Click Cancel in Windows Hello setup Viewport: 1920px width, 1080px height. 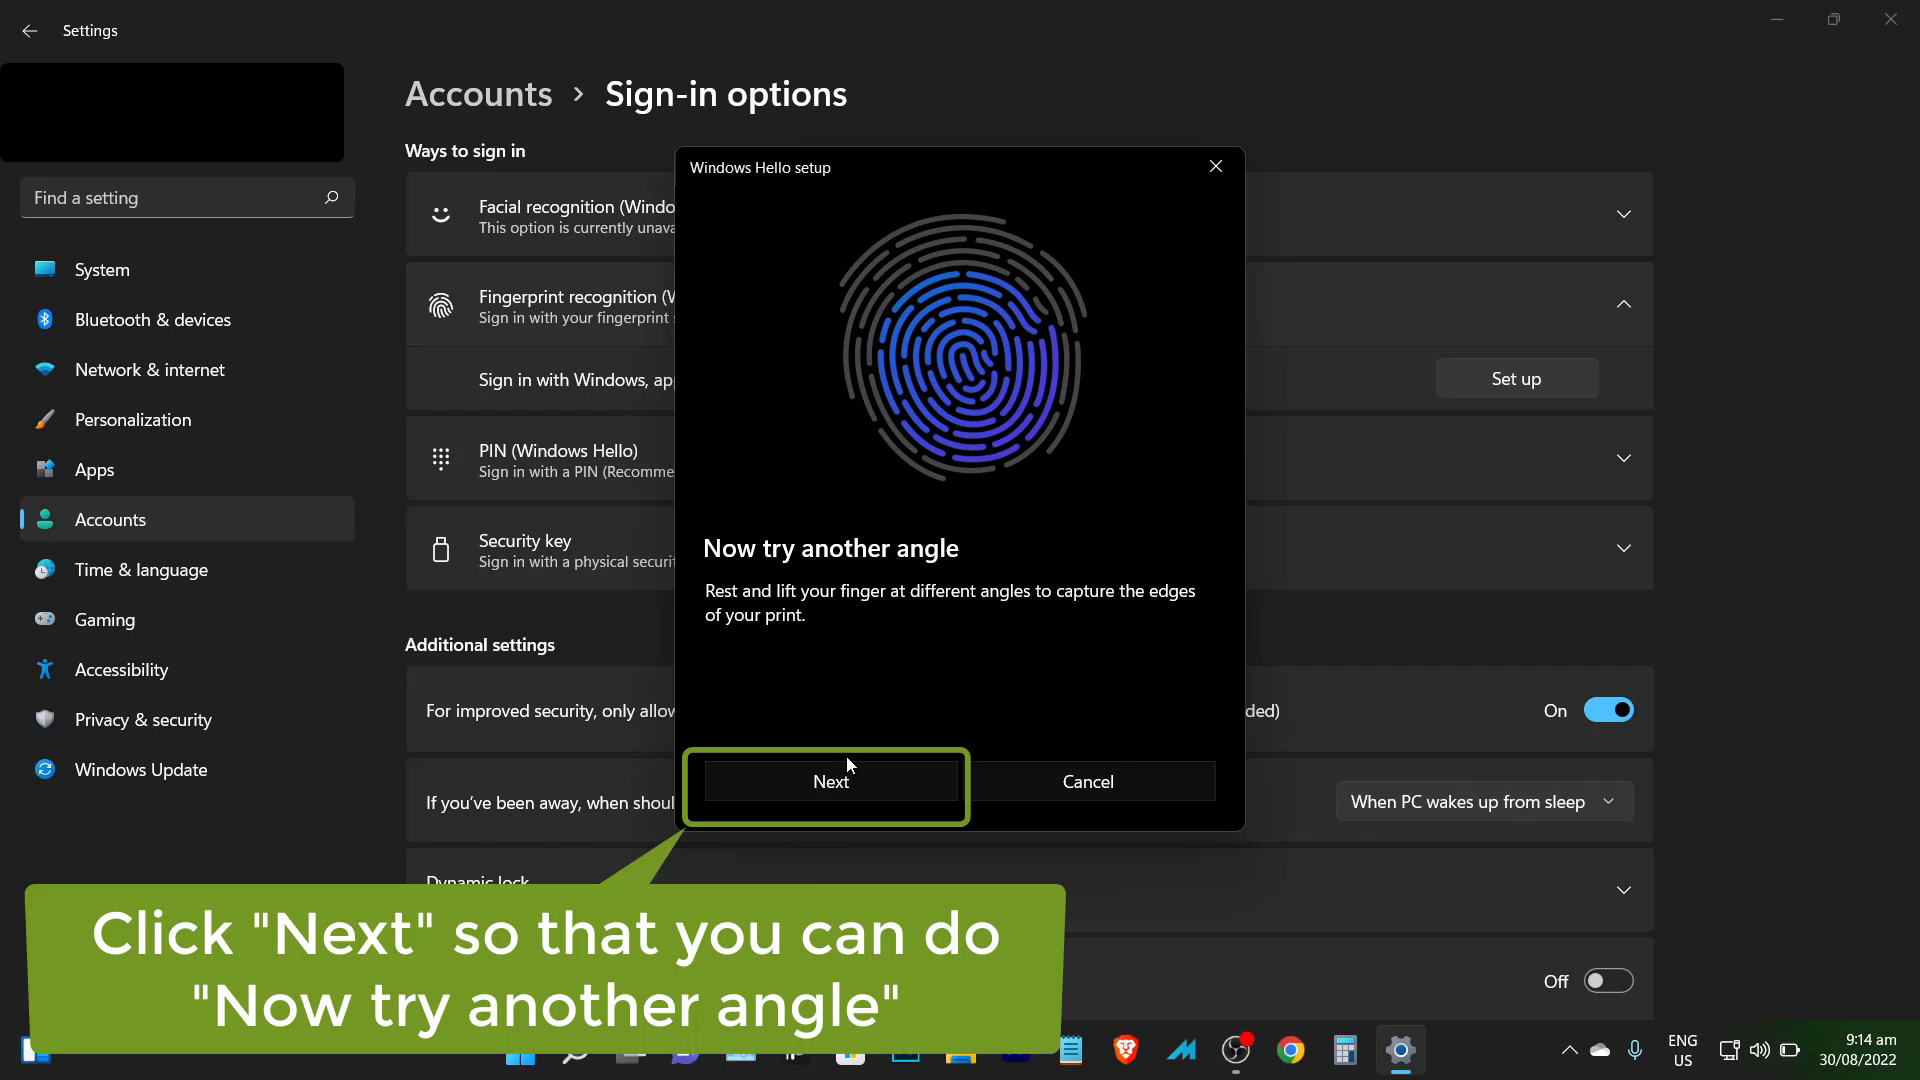[x=1088, y=782]
